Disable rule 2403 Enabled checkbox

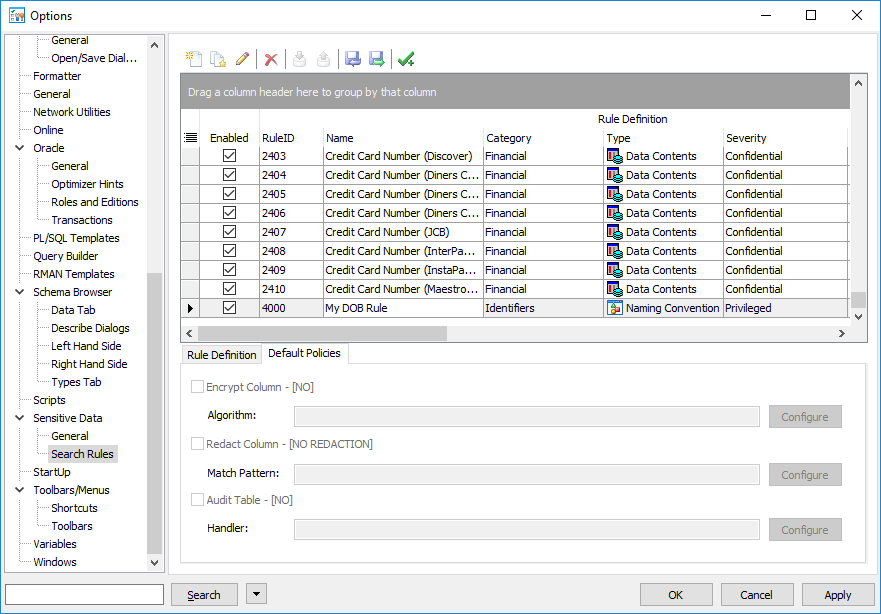[x=229, y=156]
